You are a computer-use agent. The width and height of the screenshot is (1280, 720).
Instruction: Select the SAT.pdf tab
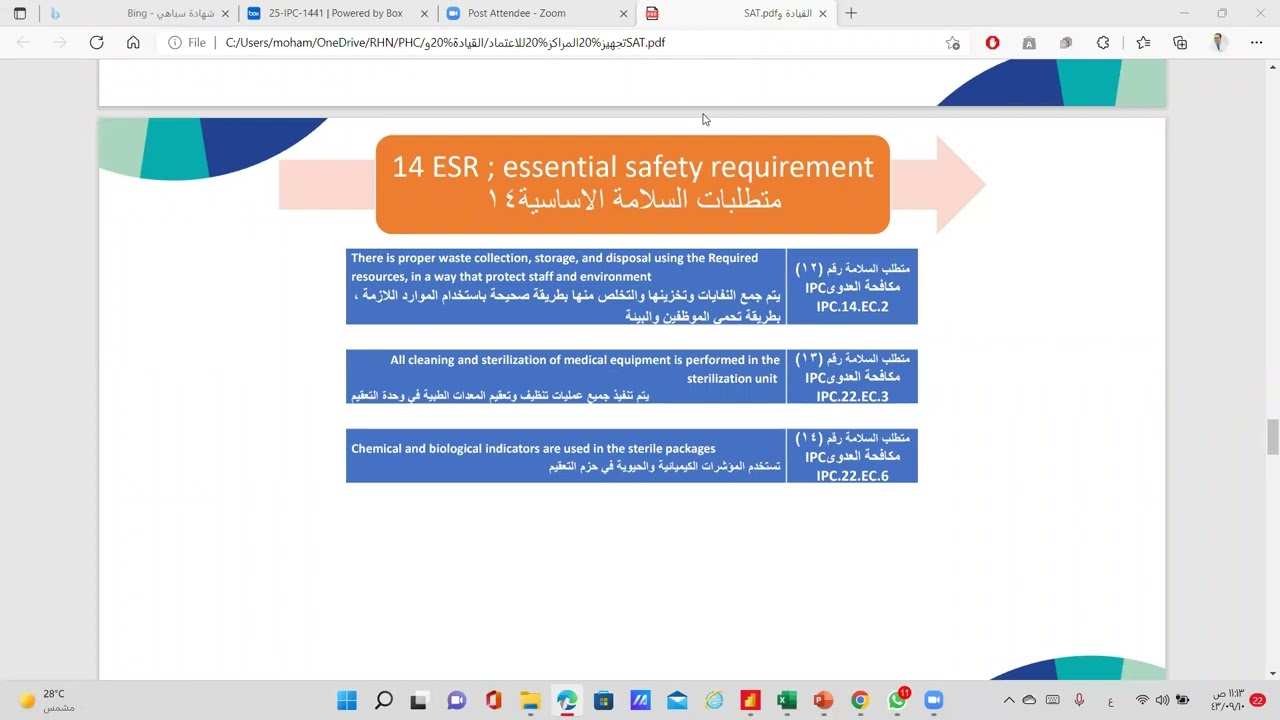click(737, 14)
